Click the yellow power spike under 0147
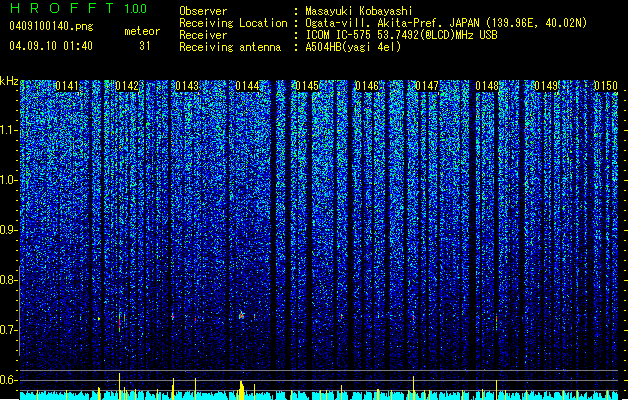Image resolution: width=629 pixels, height=400 pixels. tap(413, 387)
